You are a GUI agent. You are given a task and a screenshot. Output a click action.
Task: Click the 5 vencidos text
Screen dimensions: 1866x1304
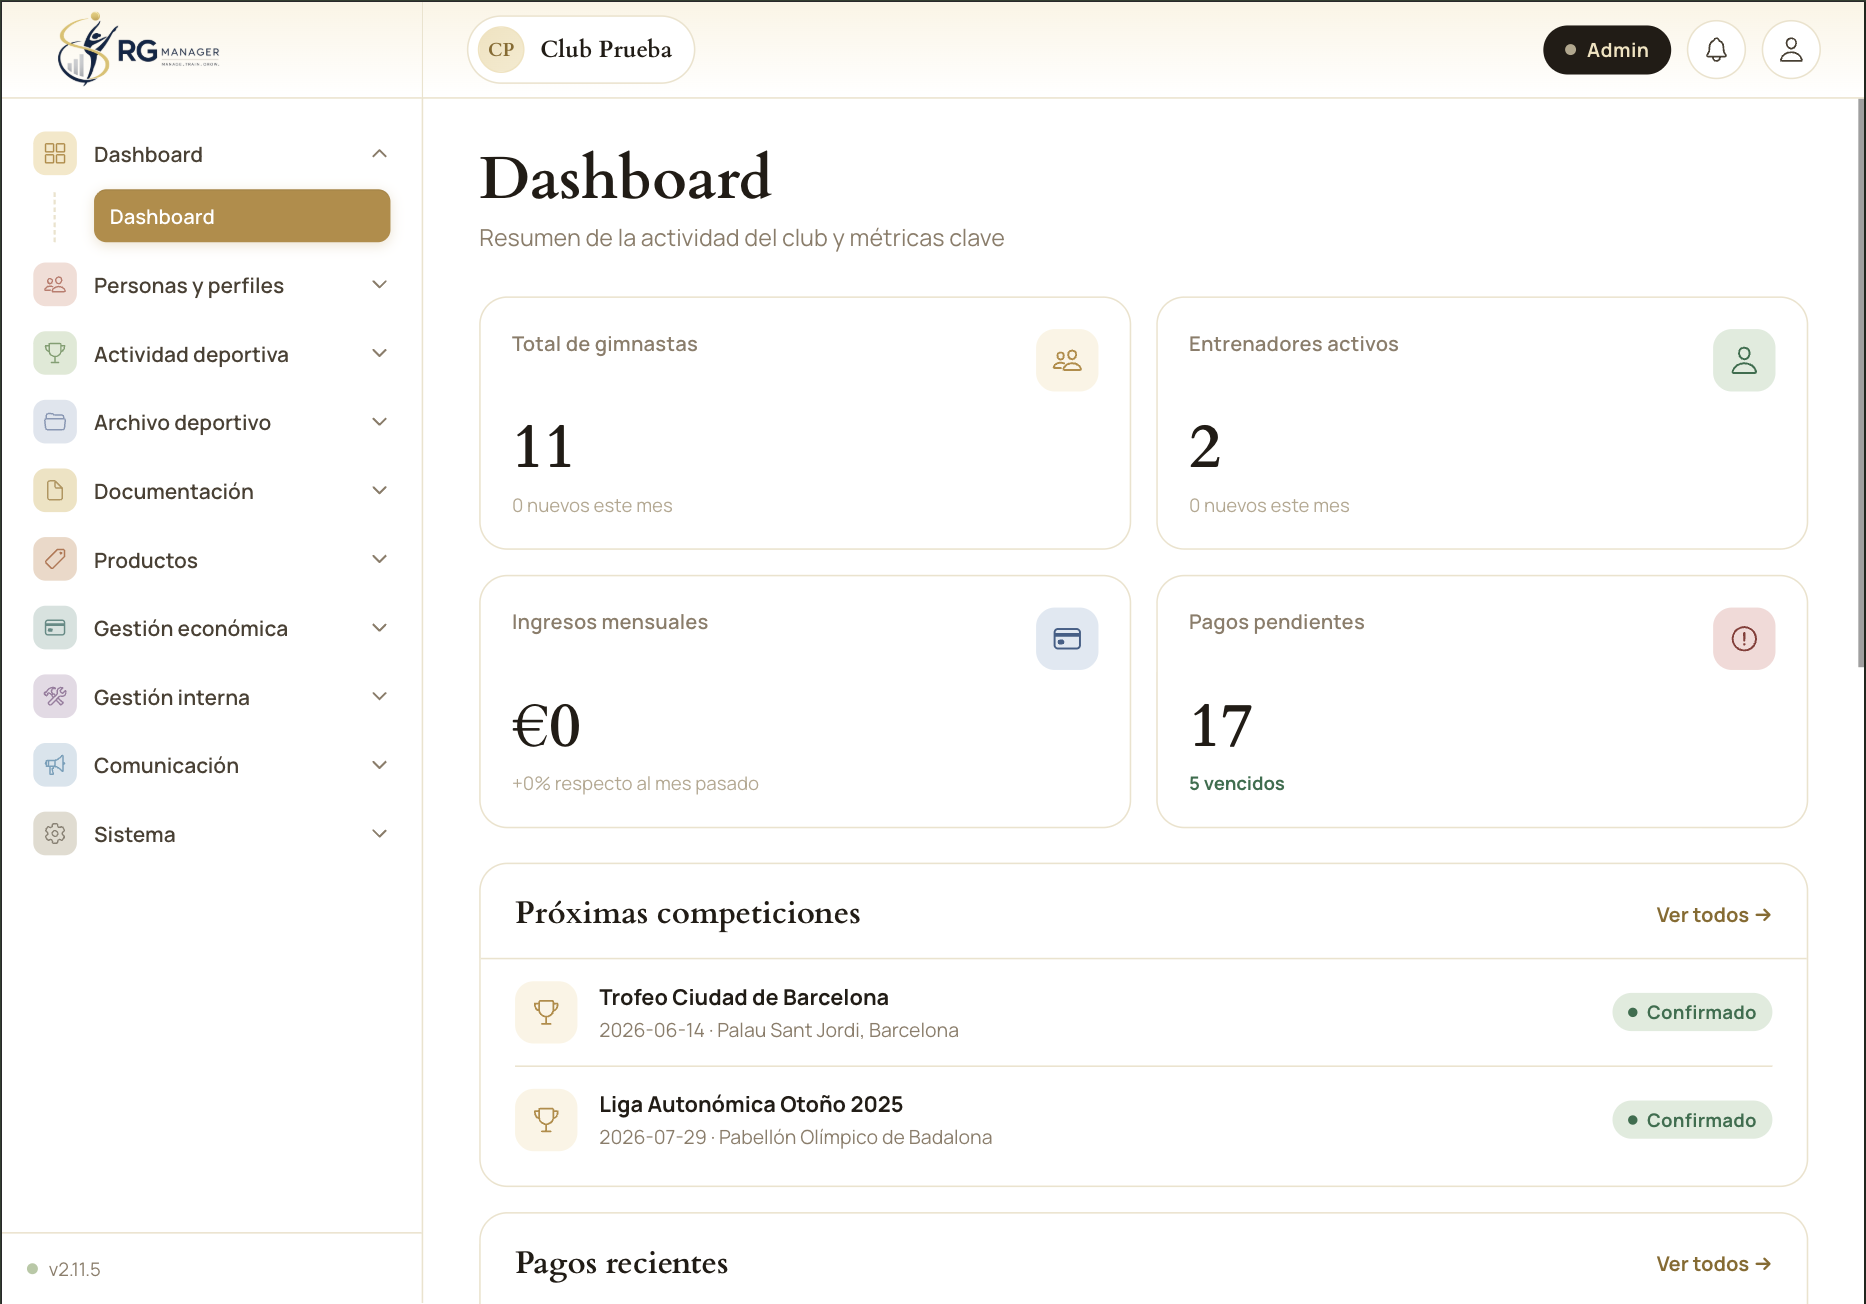[x=1237, y=784]
